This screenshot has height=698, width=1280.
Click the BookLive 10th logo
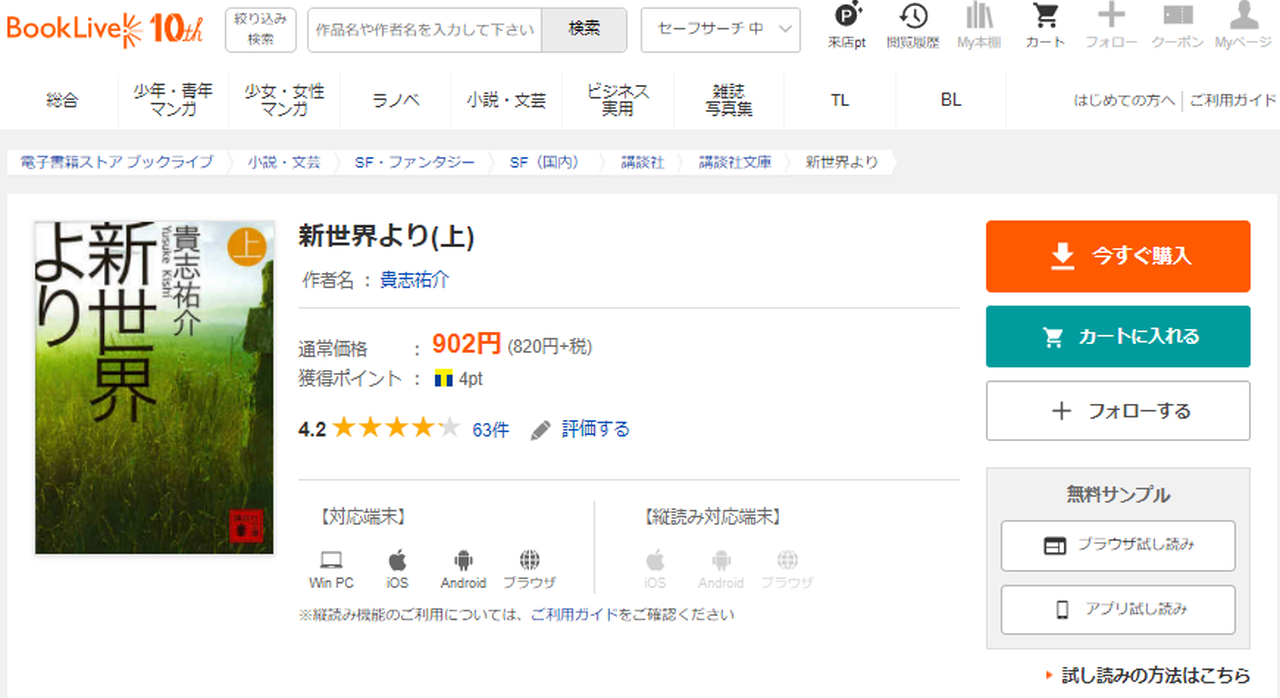[105, 29]
